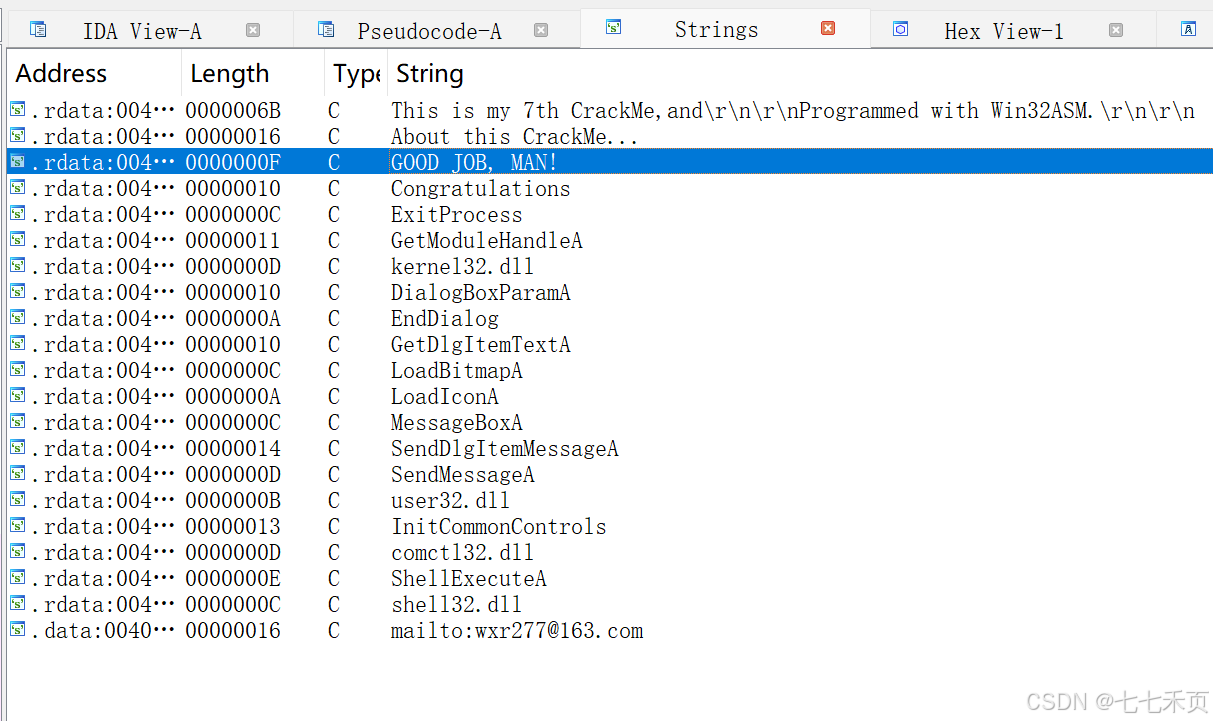
Task: Click string icon of shell32.dll row
Action: [17, 603]
